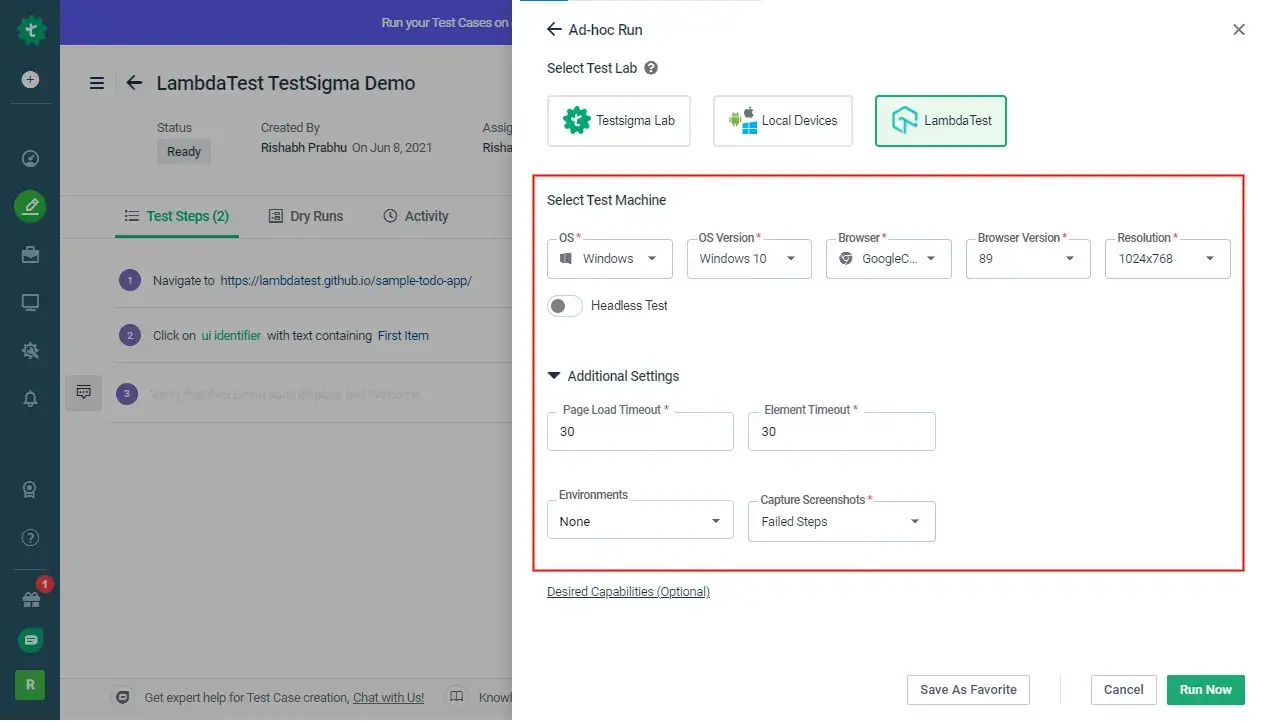The height and width of the screenshot is (722, 1282).
Task: Switch to the Activity tab
Action: [415, 216]
